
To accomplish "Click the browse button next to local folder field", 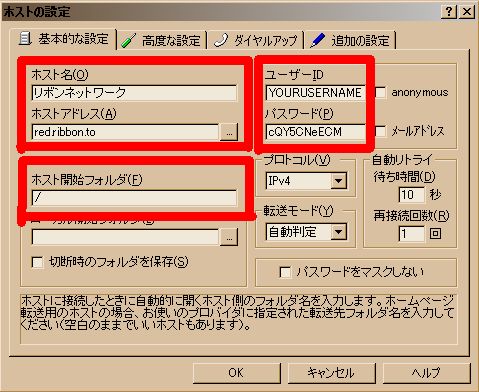I will coord(229,237).
